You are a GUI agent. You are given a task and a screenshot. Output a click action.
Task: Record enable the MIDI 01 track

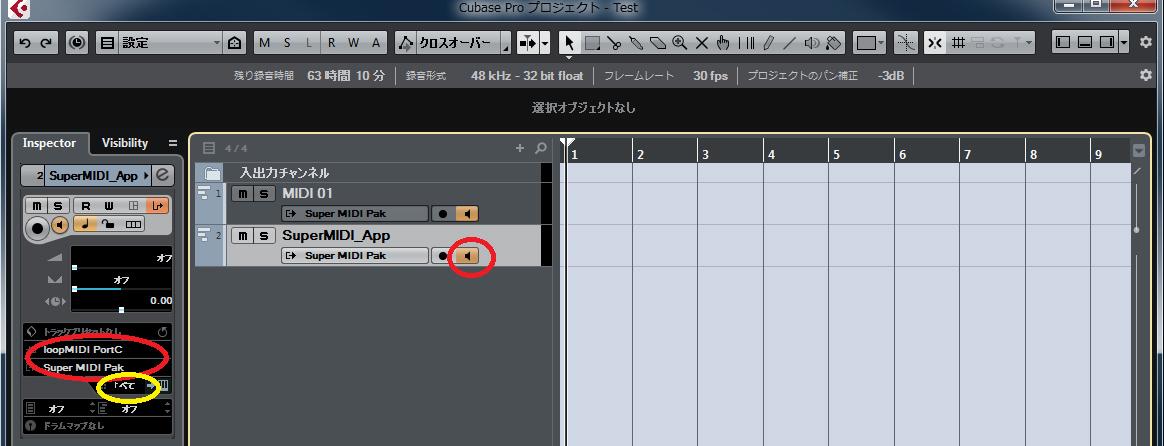coord(443,214)
